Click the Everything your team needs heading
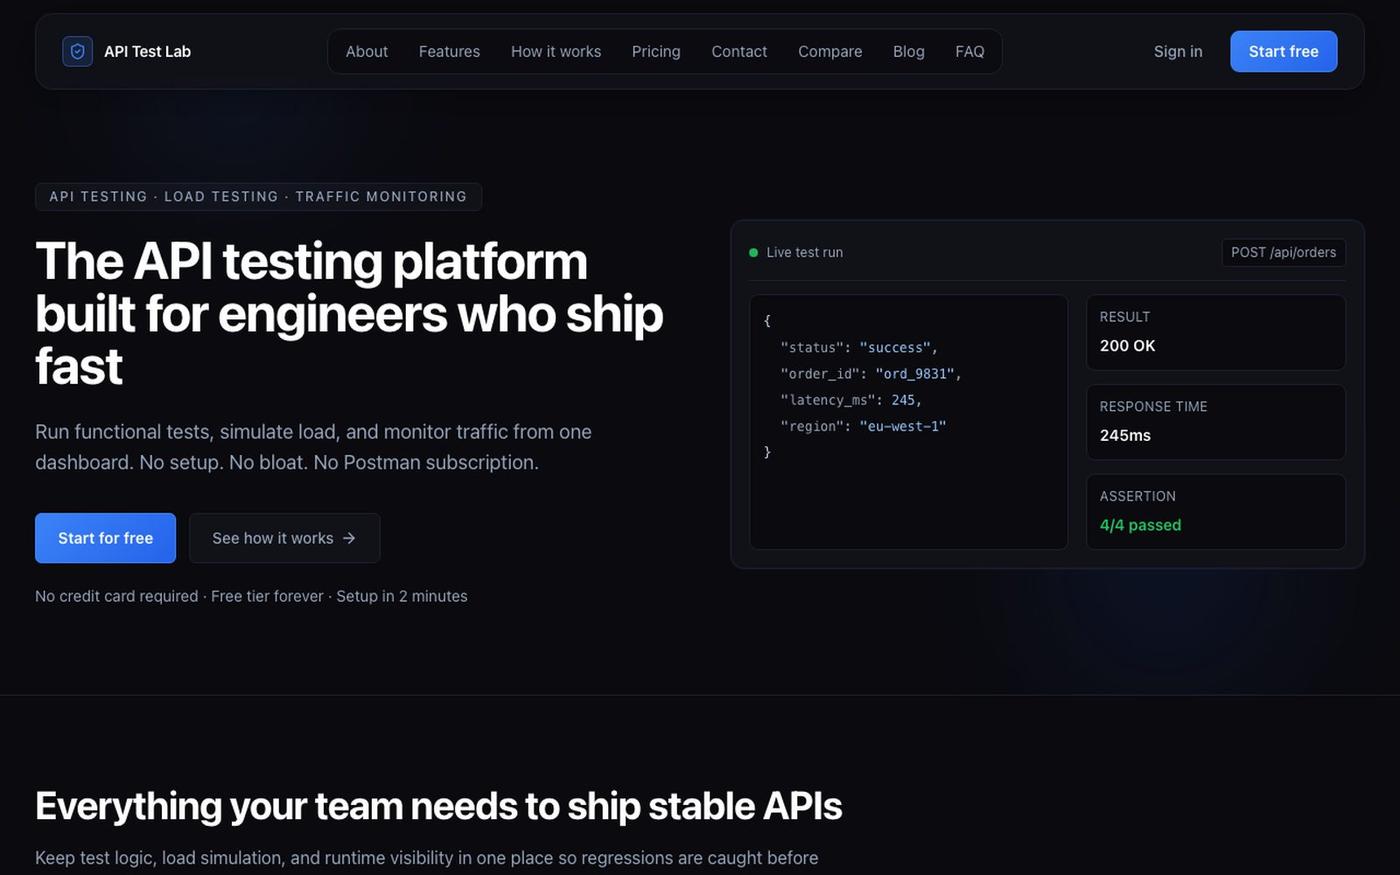 pyautogui.click(x=438, y=806)
